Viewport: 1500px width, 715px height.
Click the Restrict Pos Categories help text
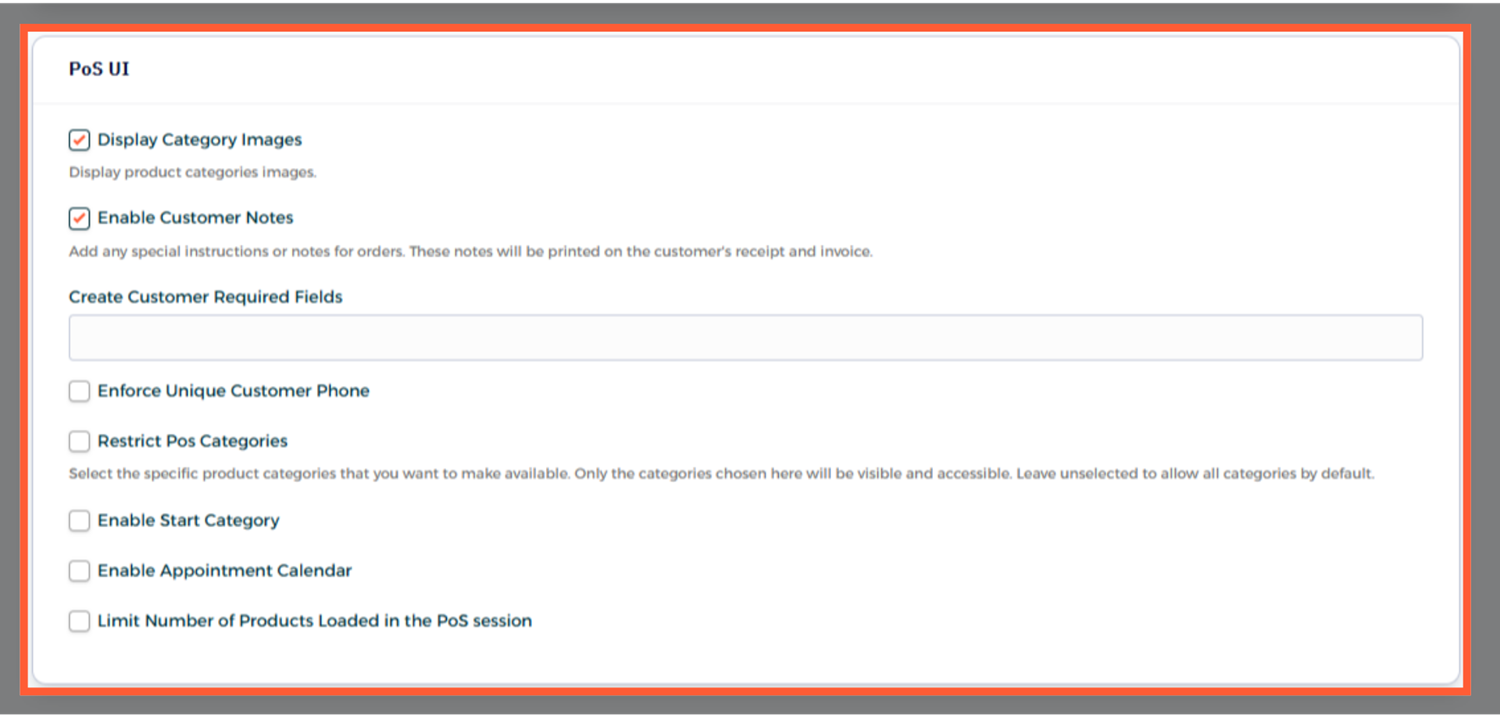tap(721, 474)
